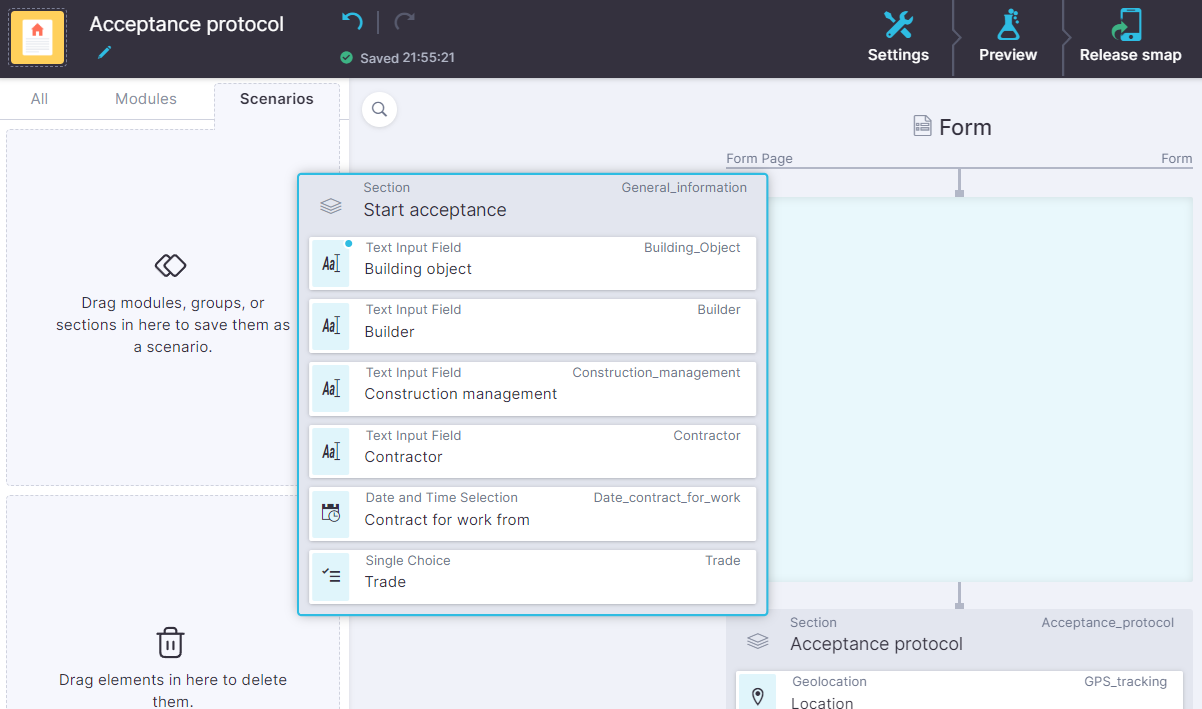Click the Single Choice icon next to Trade
The width and height of the screenshot is (1202, 709).
pyautogui.click(x=330, y=576)
